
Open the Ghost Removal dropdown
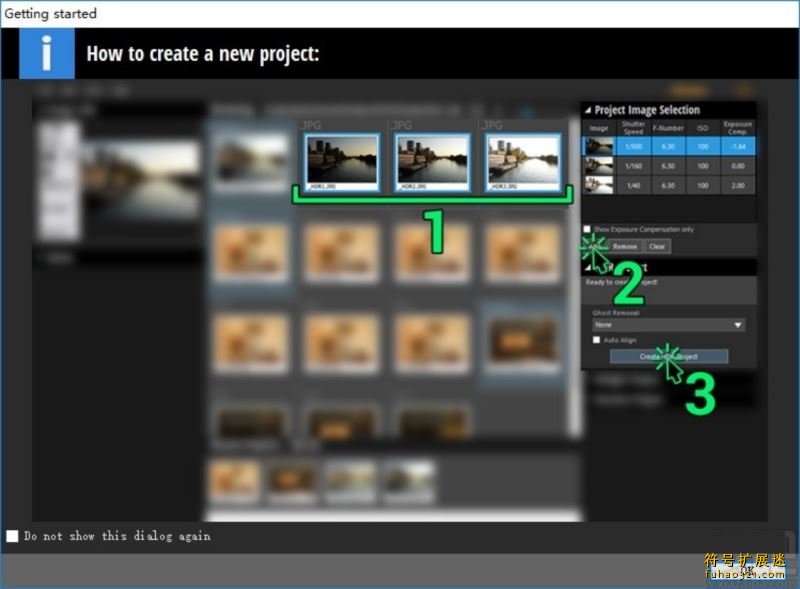click(x=668, y=325)
